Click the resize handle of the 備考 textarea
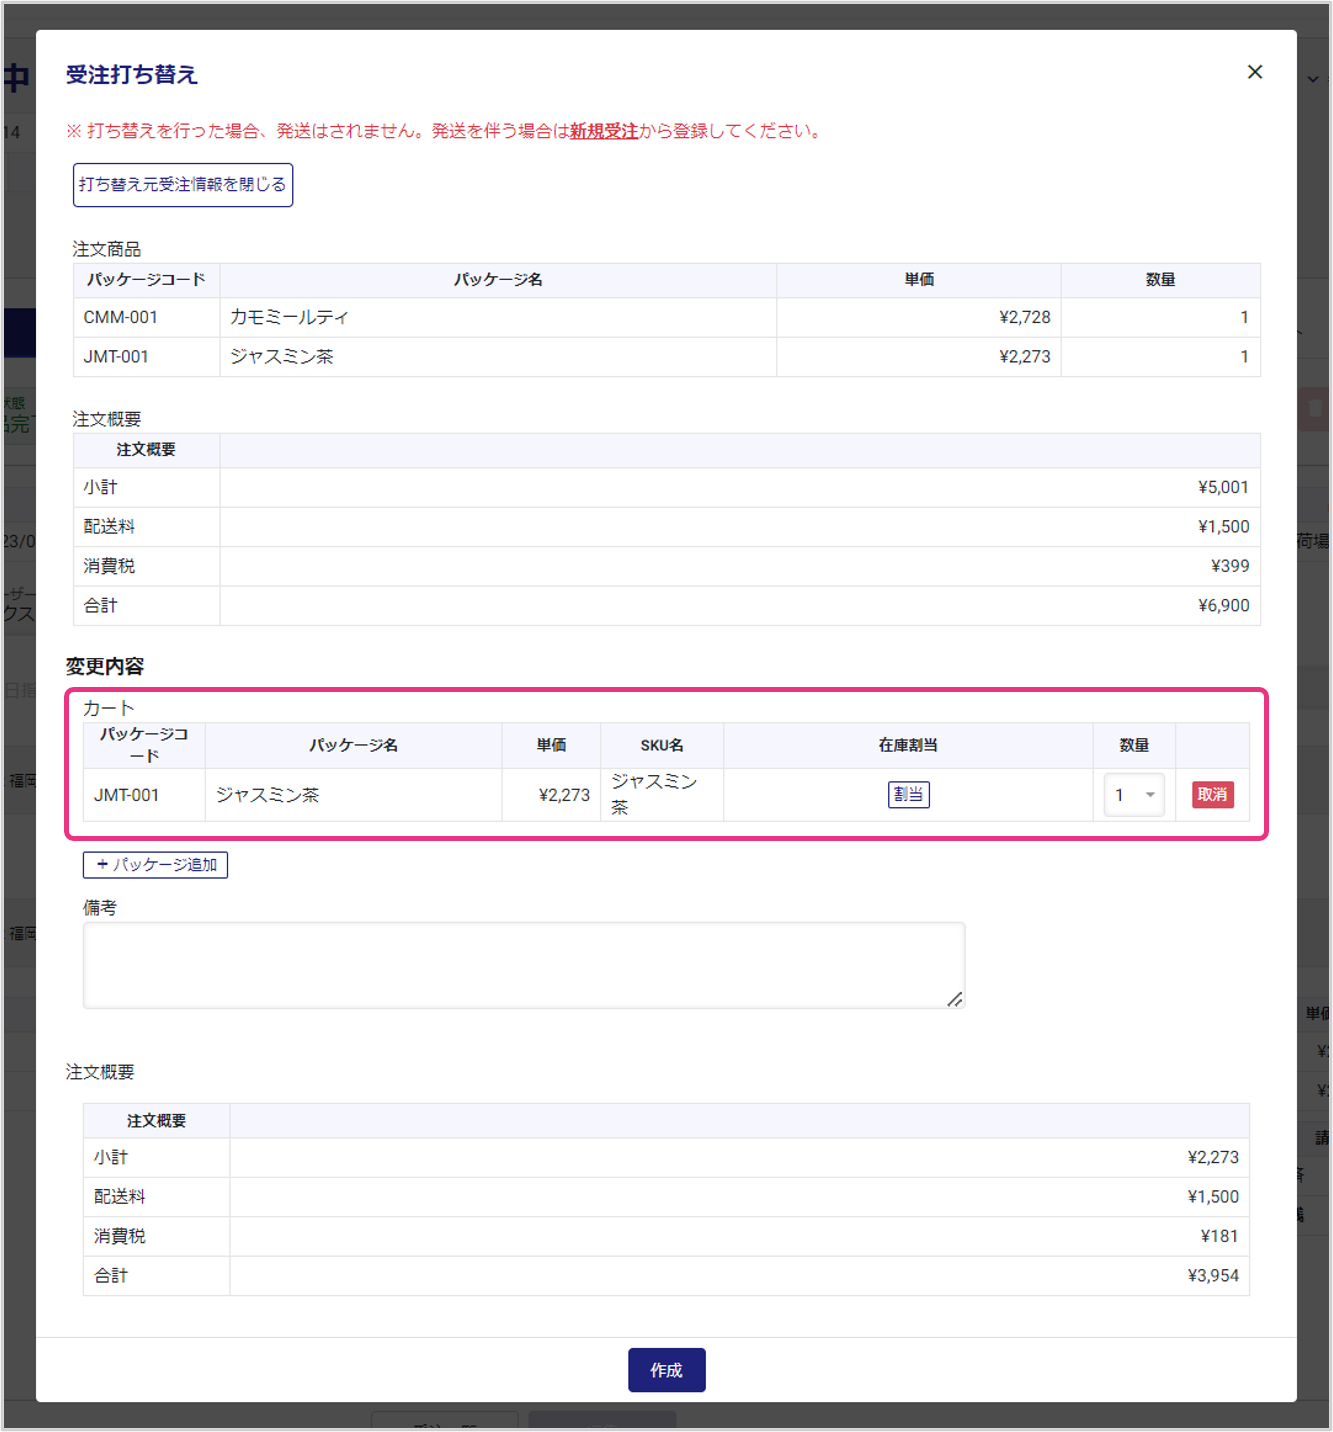1333x1432 pixels. click(x=955, y=999)
